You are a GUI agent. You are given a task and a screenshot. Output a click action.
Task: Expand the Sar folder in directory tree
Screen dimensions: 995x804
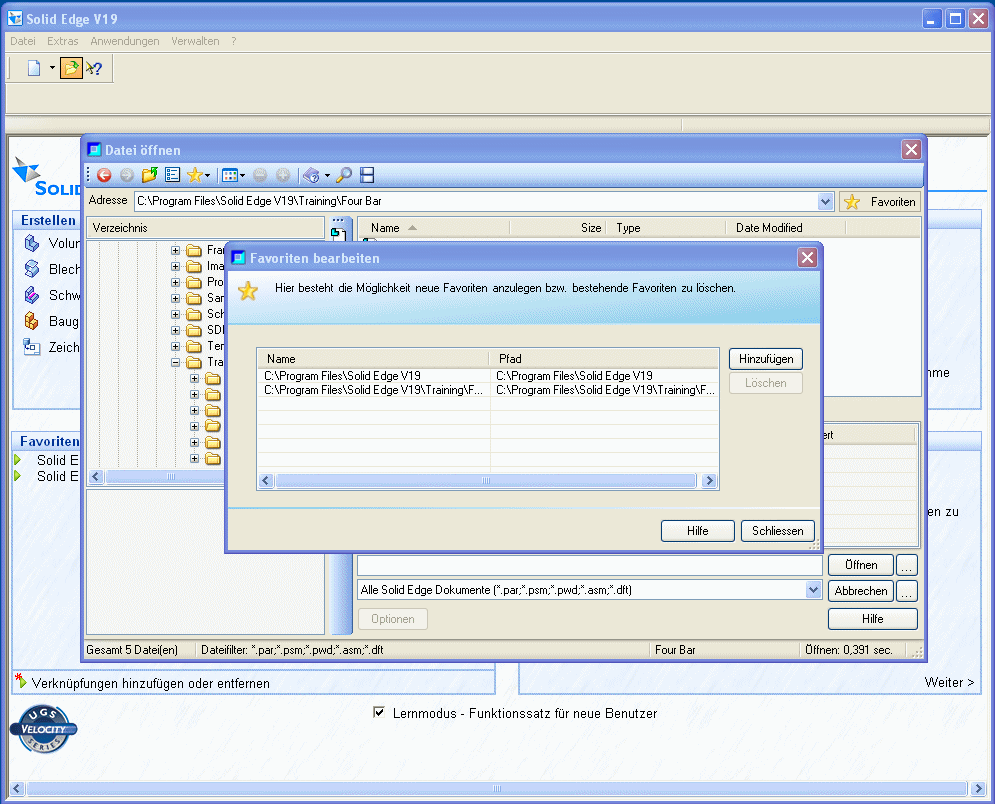tap(176, 298)
